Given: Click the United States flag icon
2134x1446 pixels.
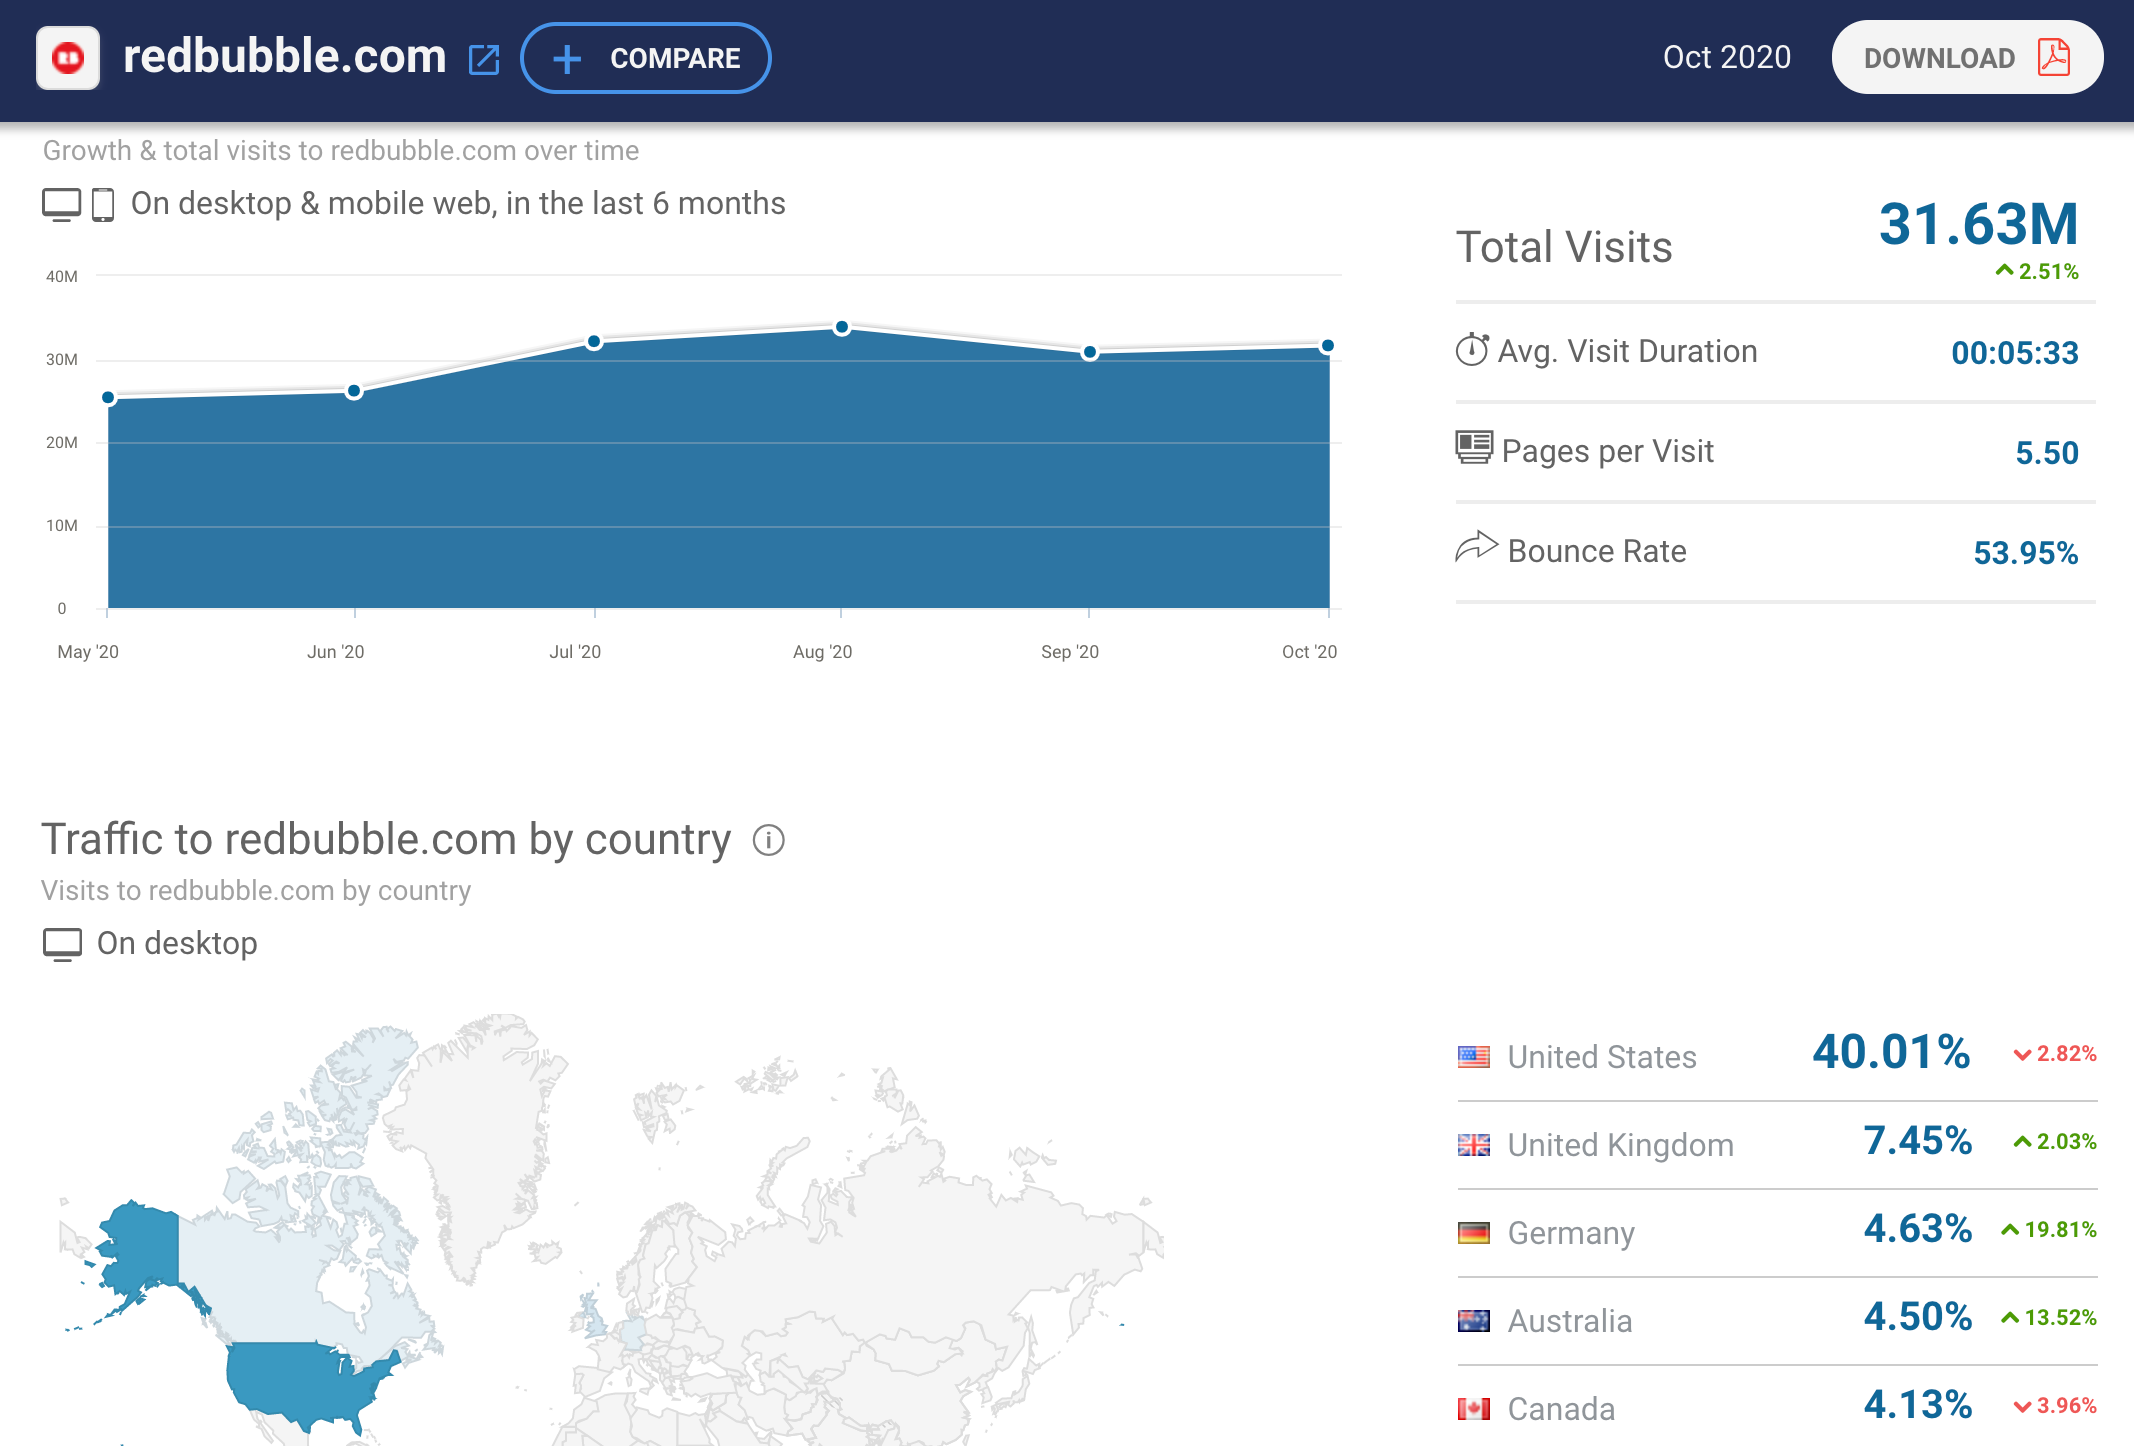Looking at the screenshot, I should 1474,1057.
